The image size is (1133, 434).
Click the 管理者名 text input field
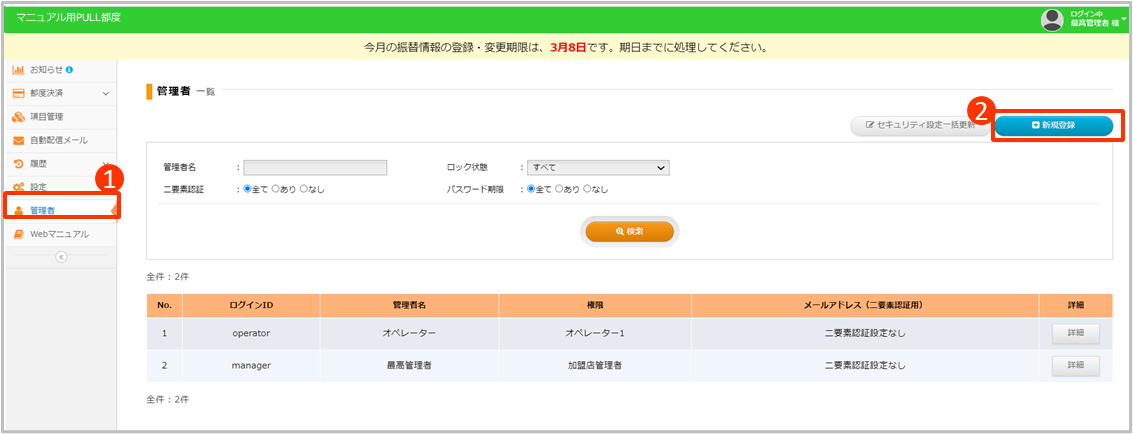click(314, 168)
